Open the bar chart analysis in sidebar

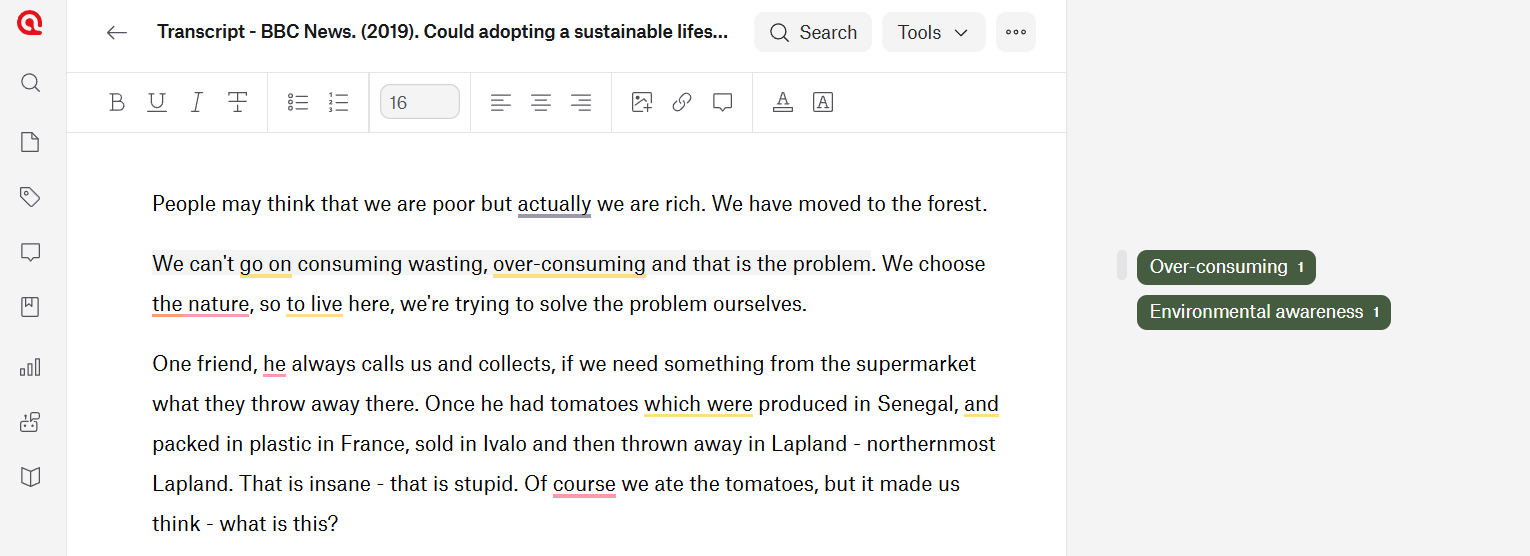click(x=30, y=368)
